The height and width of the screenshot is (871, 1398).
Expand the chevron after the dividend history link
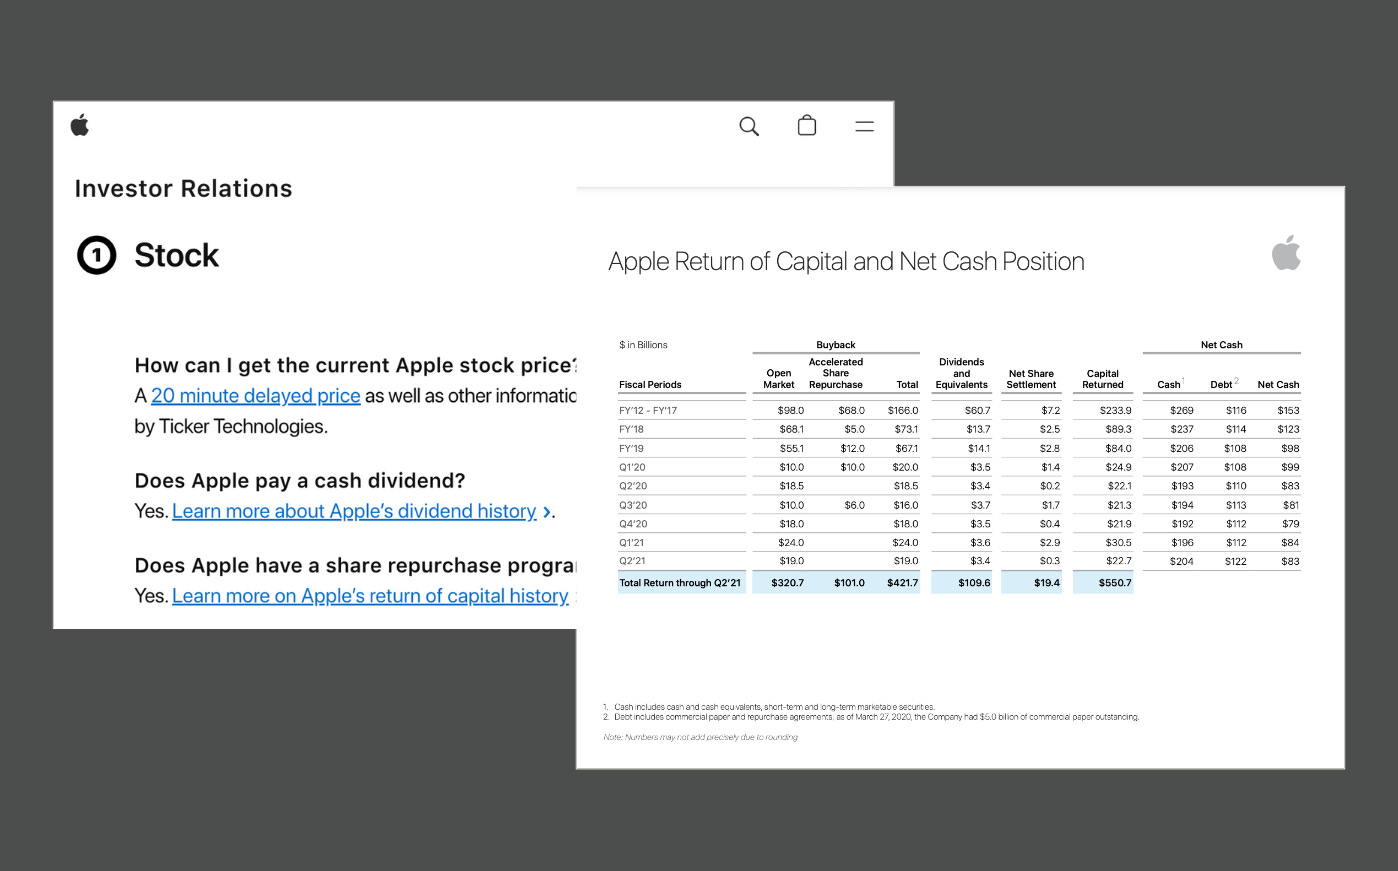pyautogui.click(x=548, y=512)
